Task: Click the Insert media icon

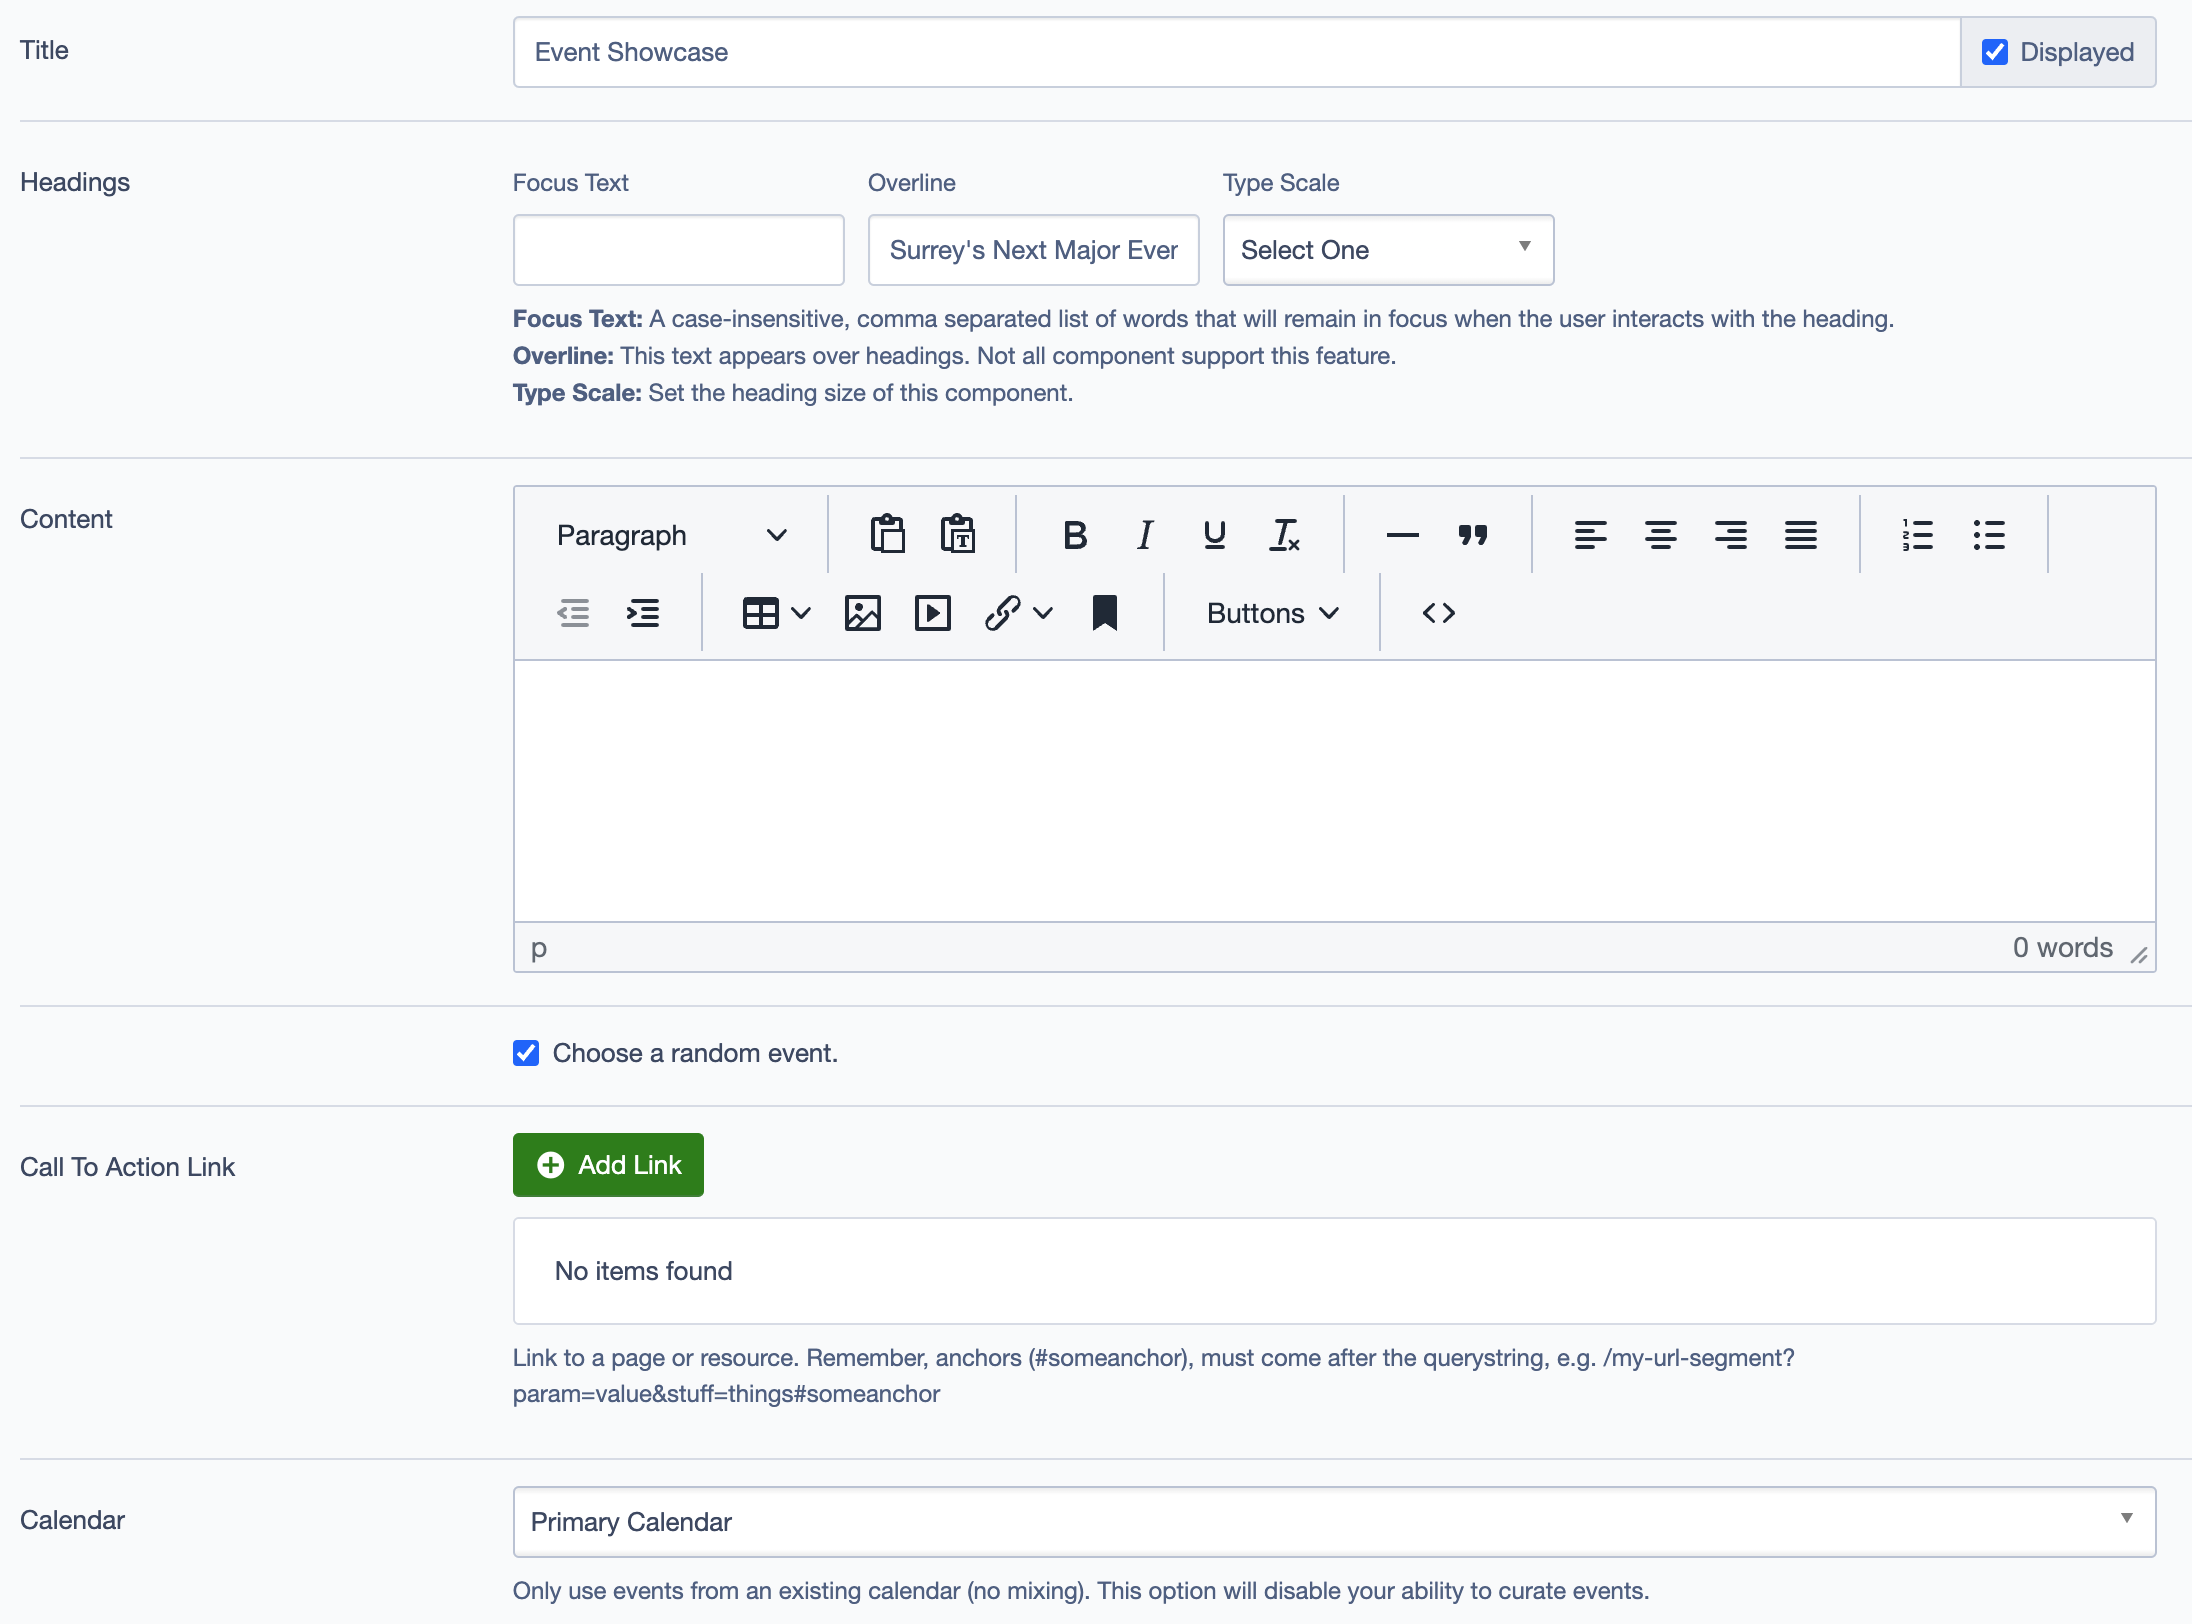Action: 932,613
